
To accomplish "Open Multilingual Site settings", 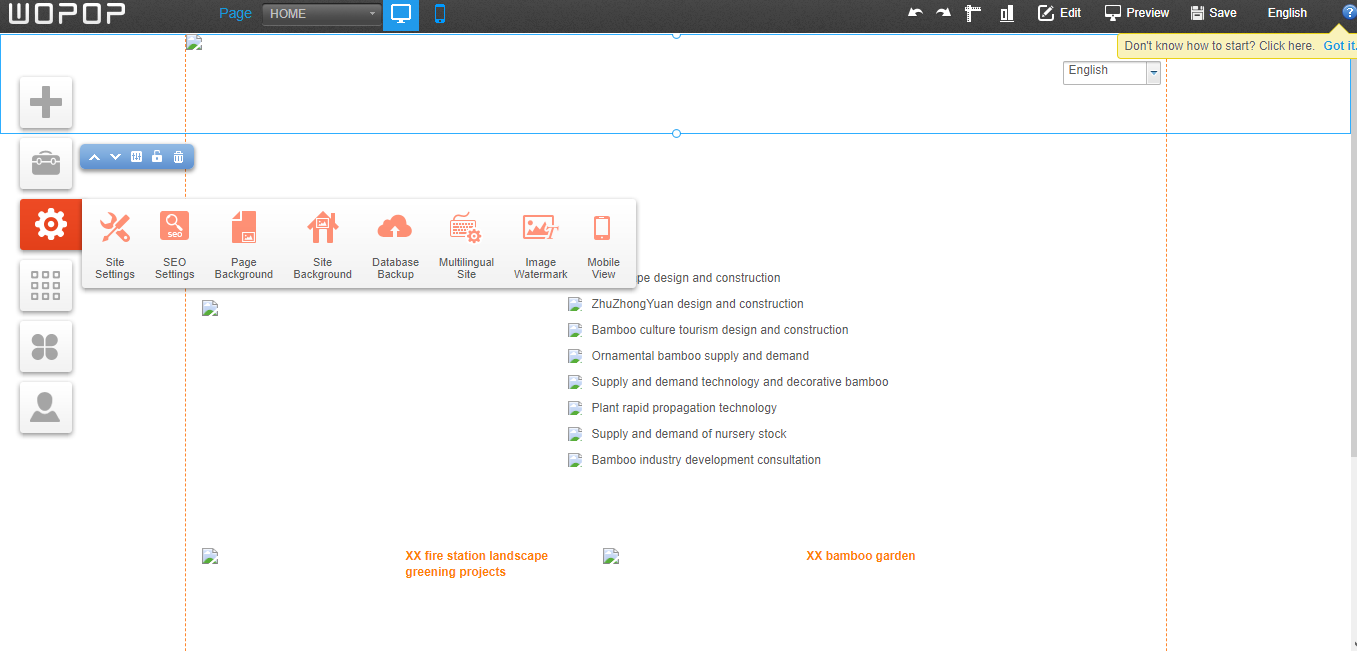I will click(x=466, y=245).
